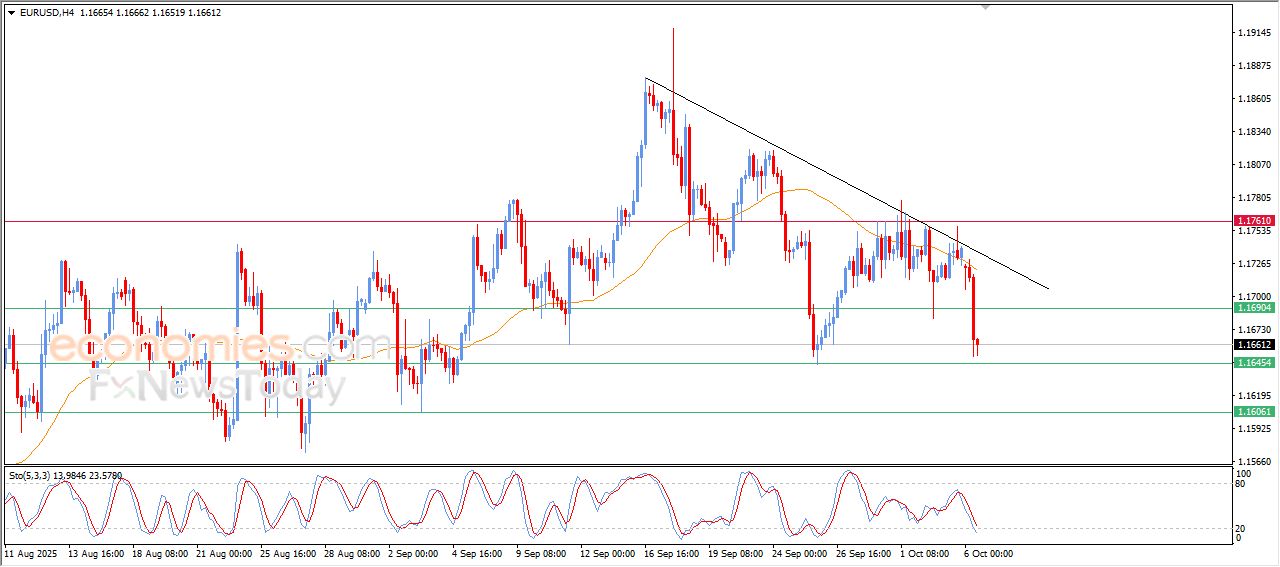1280x567 pixels.
Task: Select the 6 Oct 00:00 time label
Action: click(990, 552)
